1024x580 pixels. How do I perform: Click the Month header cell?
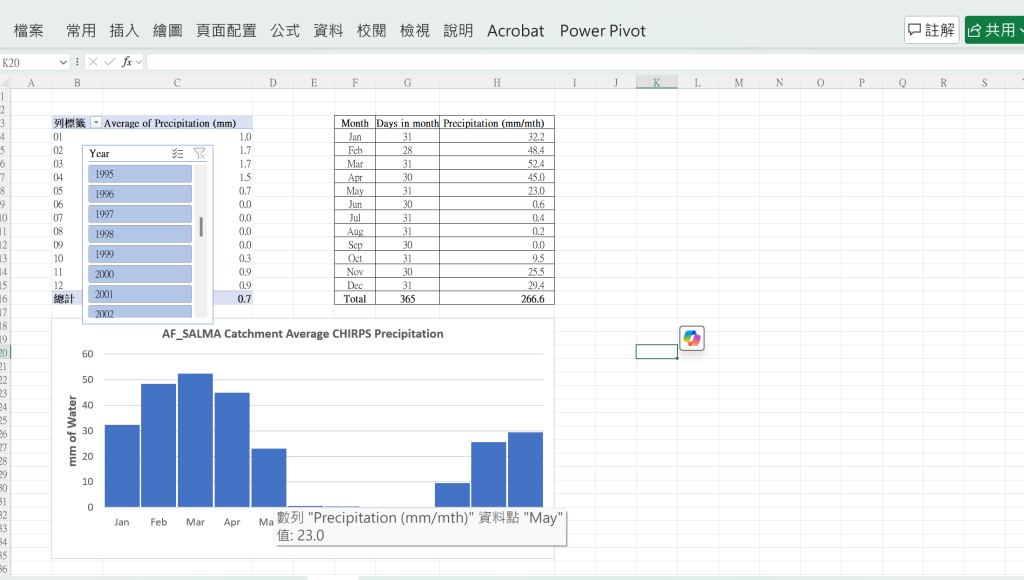pyautogui.click(x=355, y=123)
